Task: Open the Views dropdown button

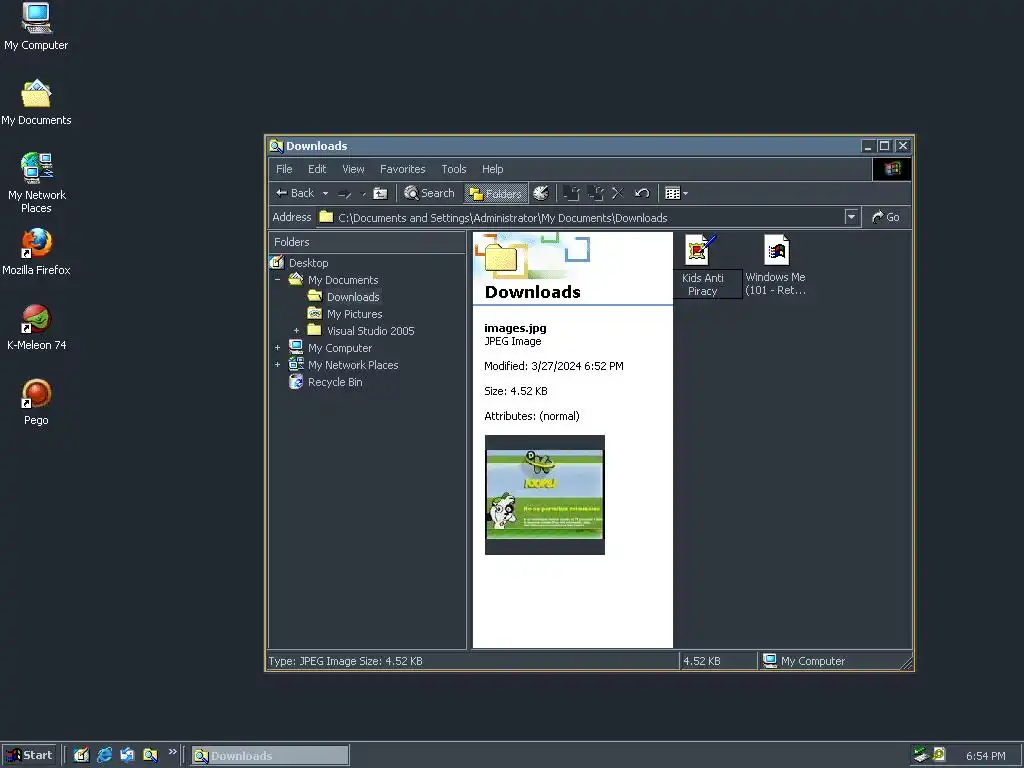Action: coord(676,193)
